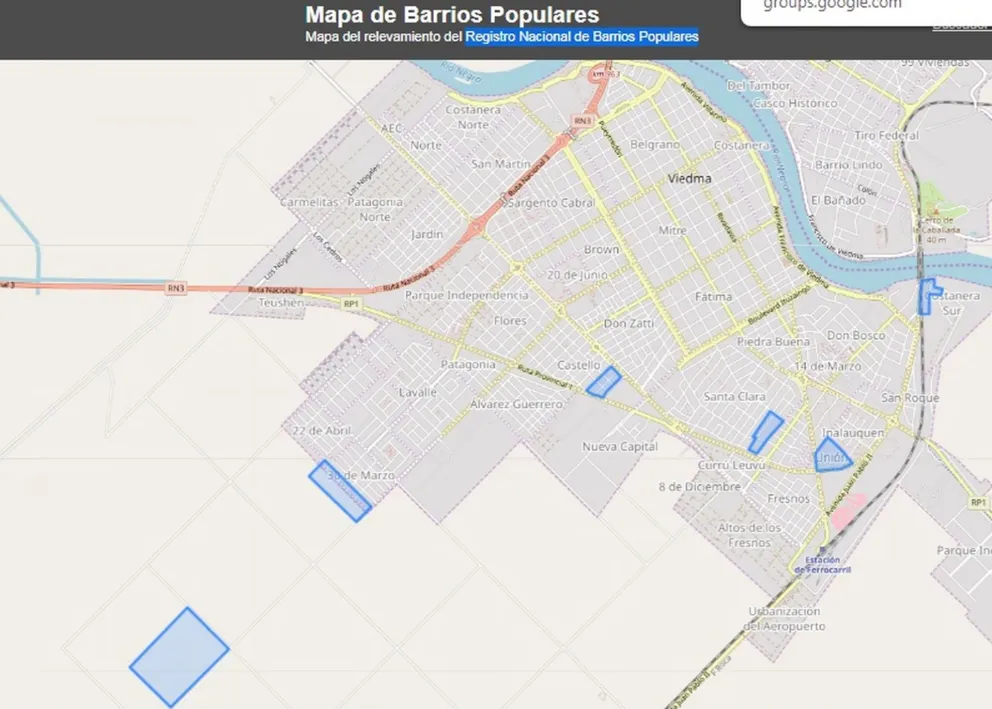This screenshot has height=709, width=992.
Task: Click the San Roque label
Action: 910,398
